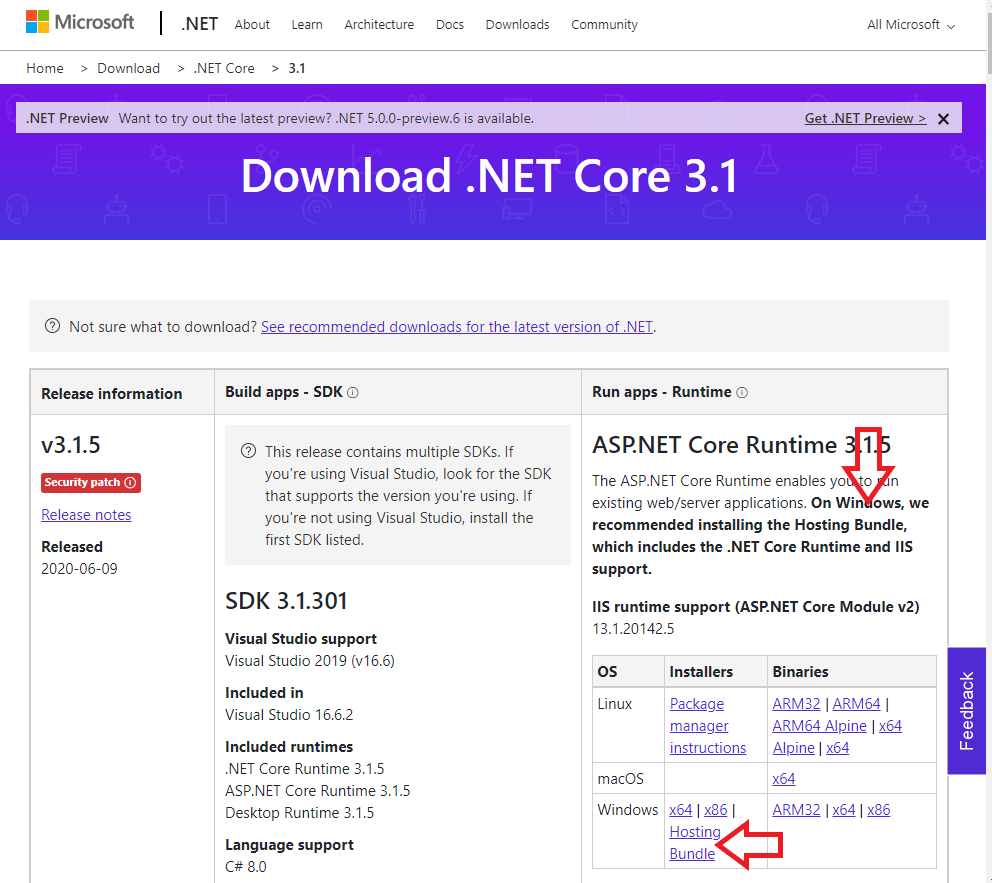Open Linux Package manager instructions link
This screenshot has height=883, width=992.
[707, 726]
